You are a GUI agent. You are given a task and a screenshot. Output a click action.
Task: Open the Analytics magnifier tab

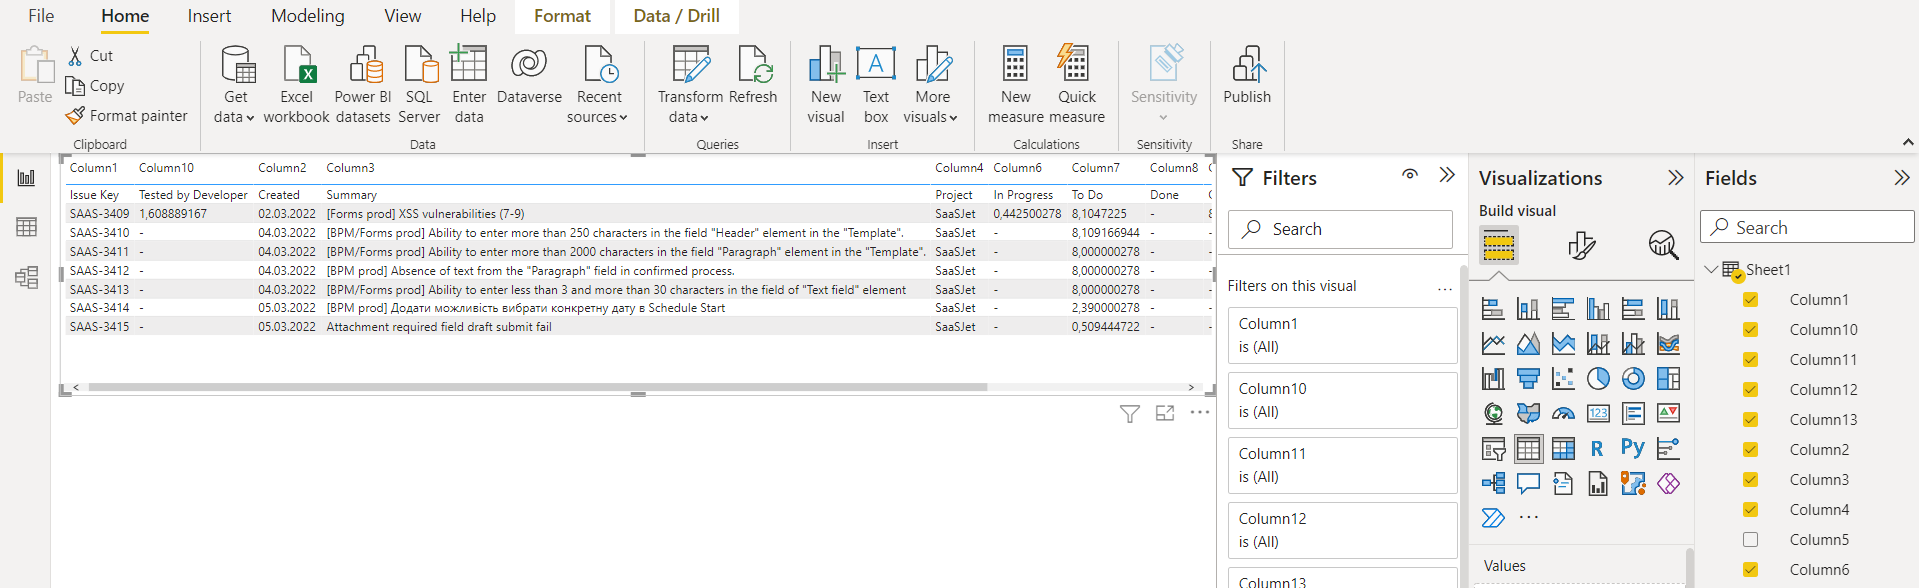[x=1663, y=245]
